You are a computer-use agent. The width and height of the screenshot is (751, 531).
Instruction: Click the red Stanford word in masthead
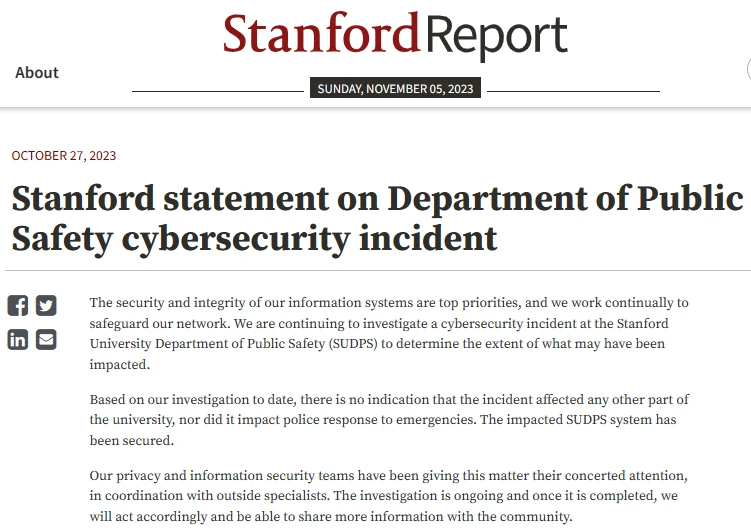point(321,34)
